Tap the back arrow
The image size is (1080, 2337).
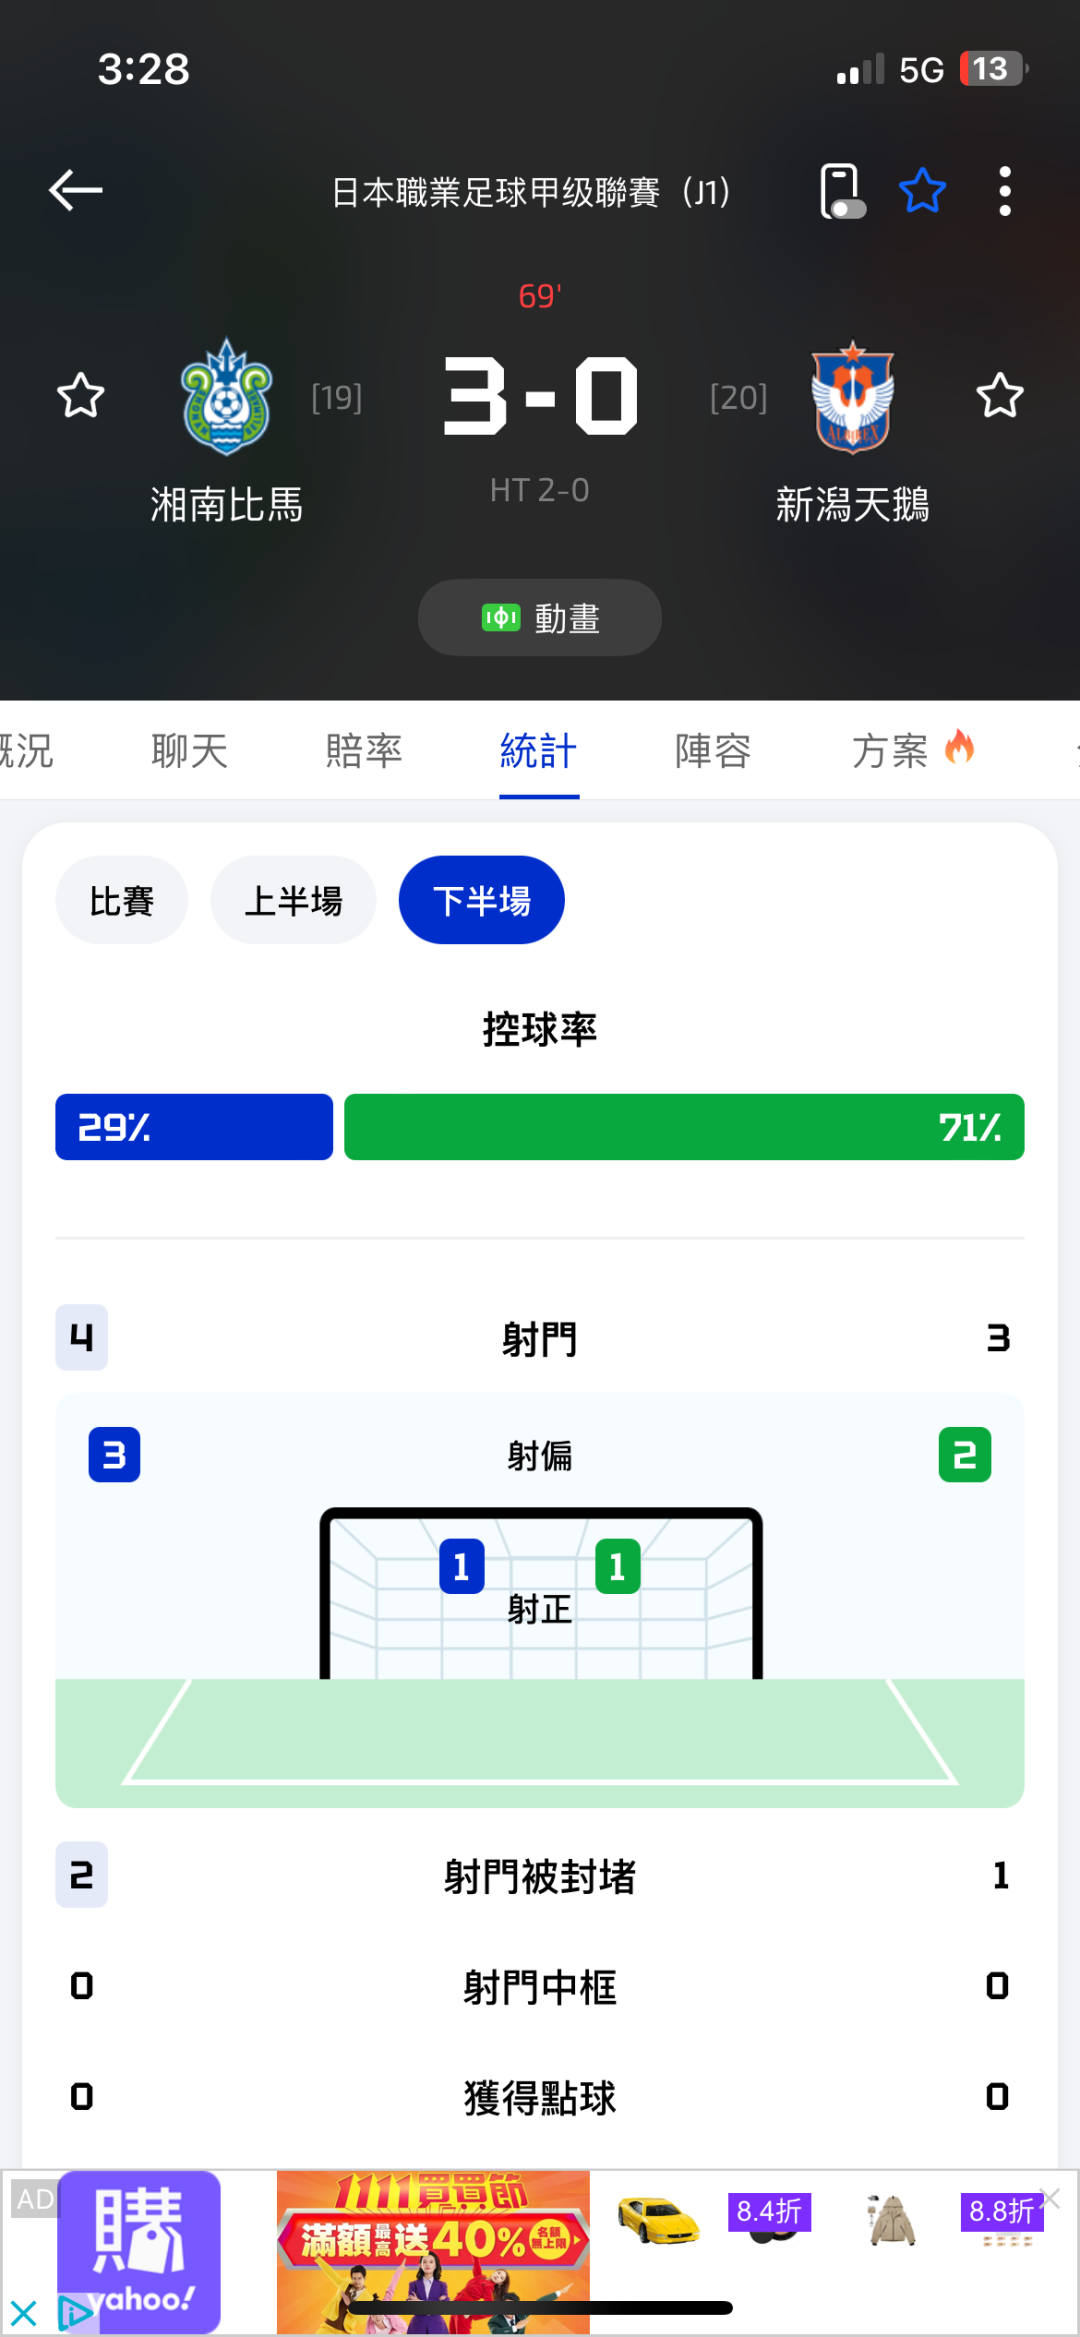coord(76,190)
